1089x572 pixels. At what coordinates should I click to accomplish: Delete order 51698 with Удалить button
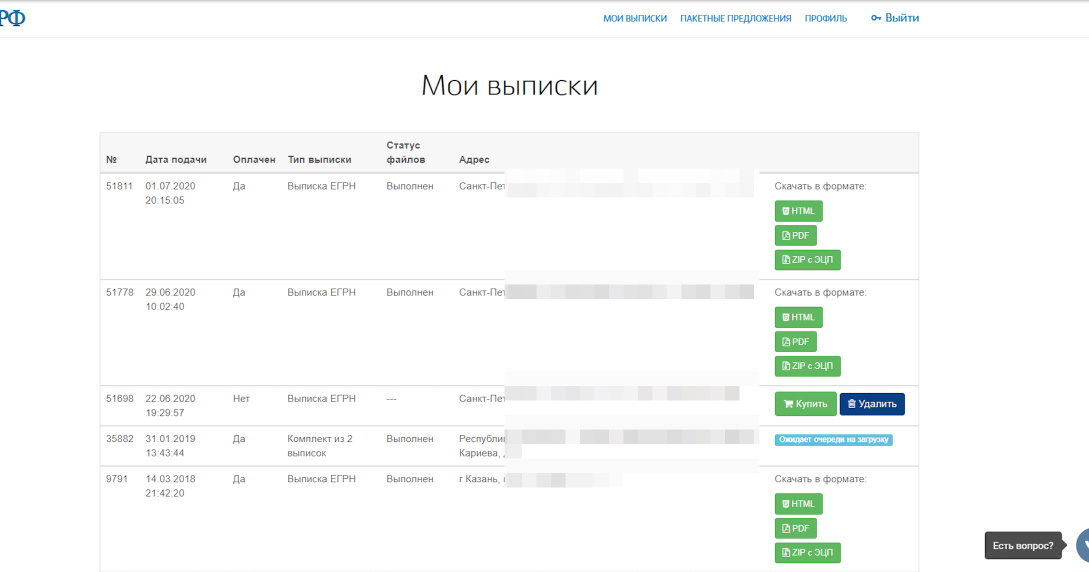[x=872, y=404]
